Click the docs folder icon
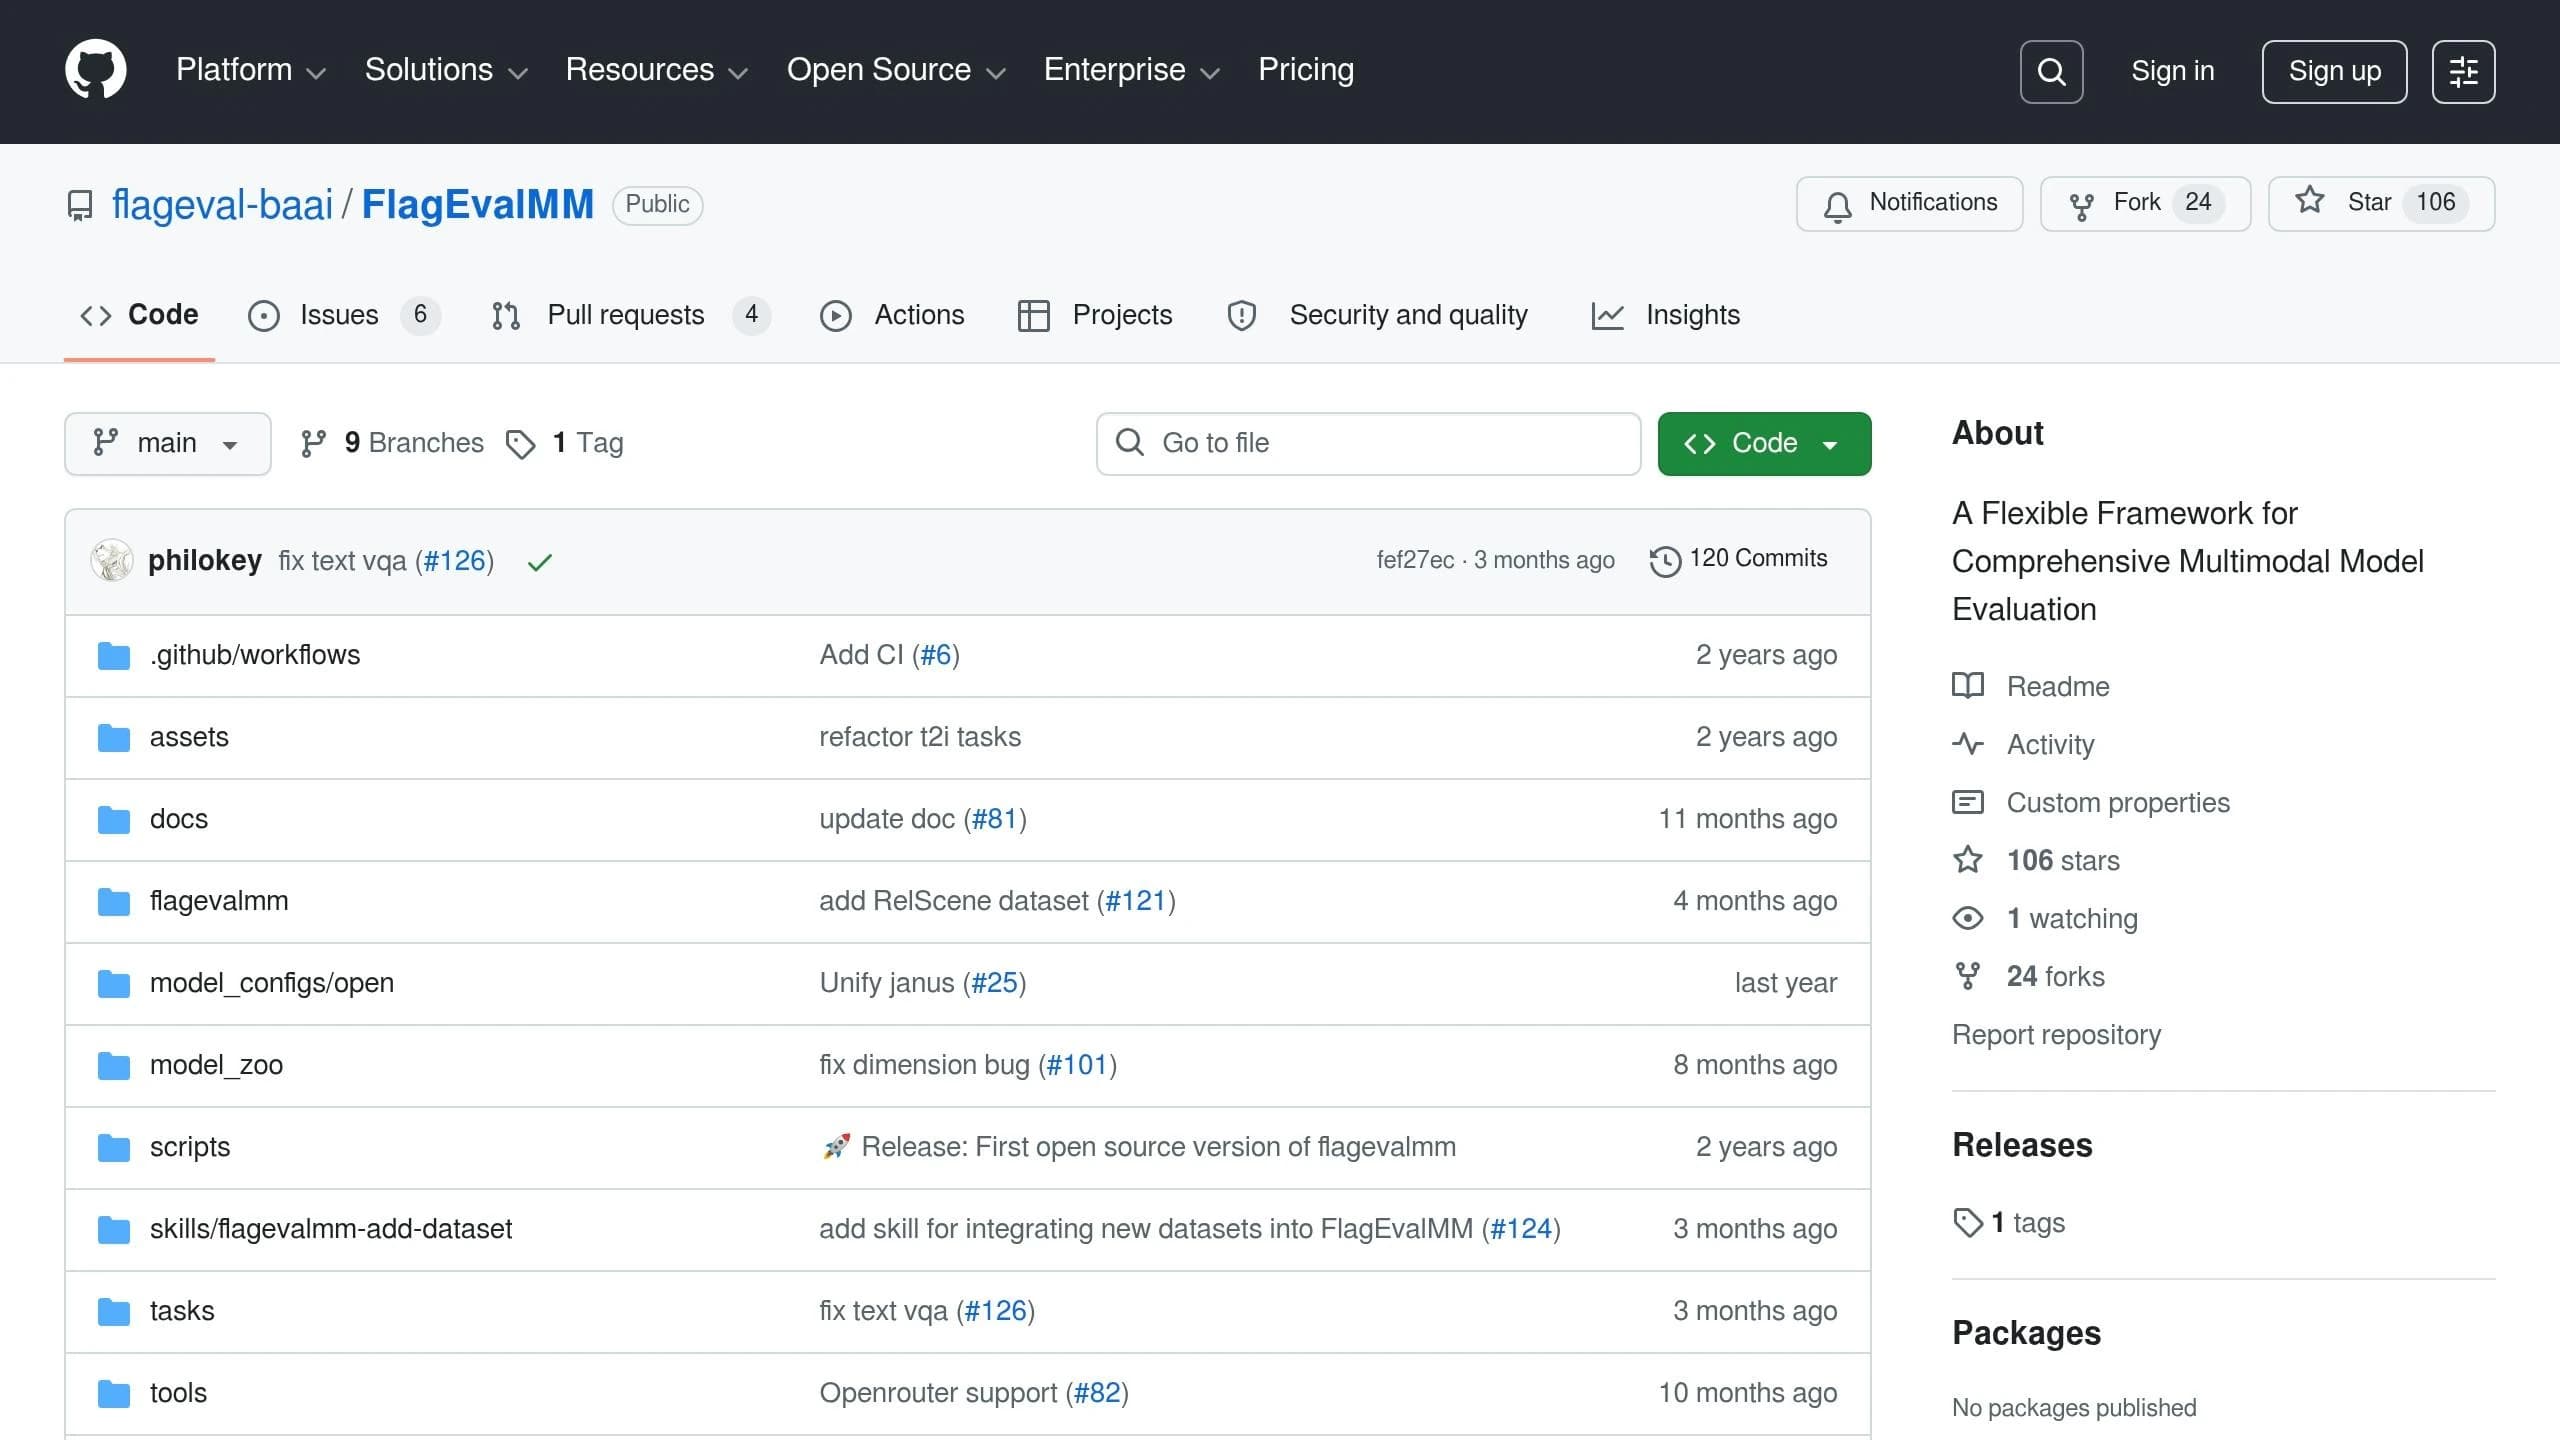 [114, 820]
